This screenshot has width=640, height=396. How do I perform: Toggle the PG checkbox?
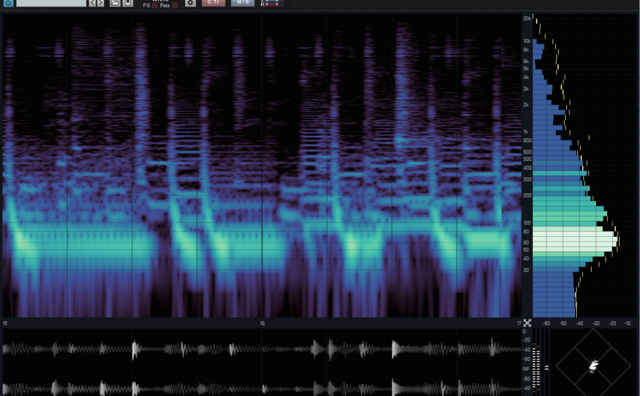155,5
